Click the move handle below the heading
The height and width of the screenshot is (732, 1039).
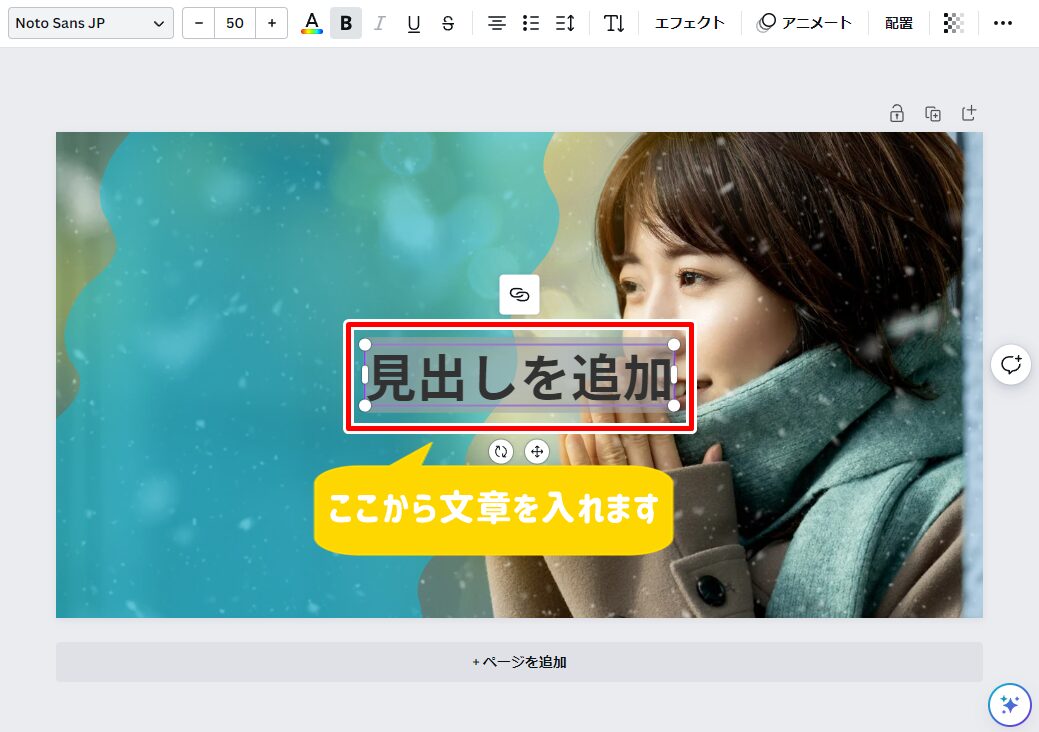(x=537, y=452)
